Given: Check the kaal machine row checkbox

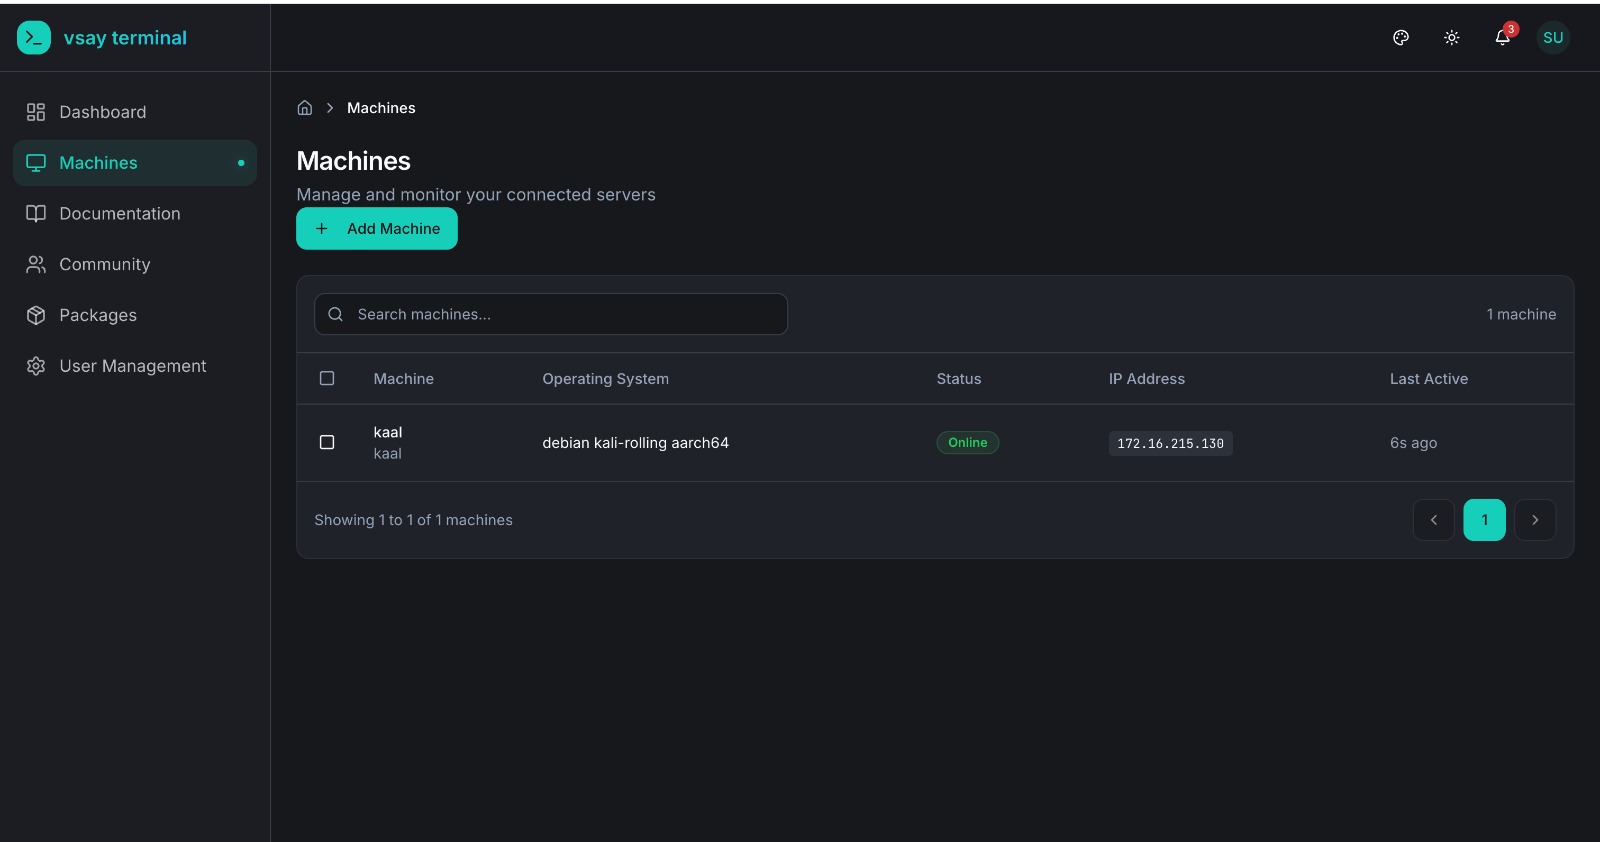Looking at the screenshot, I should pos(327,442).
